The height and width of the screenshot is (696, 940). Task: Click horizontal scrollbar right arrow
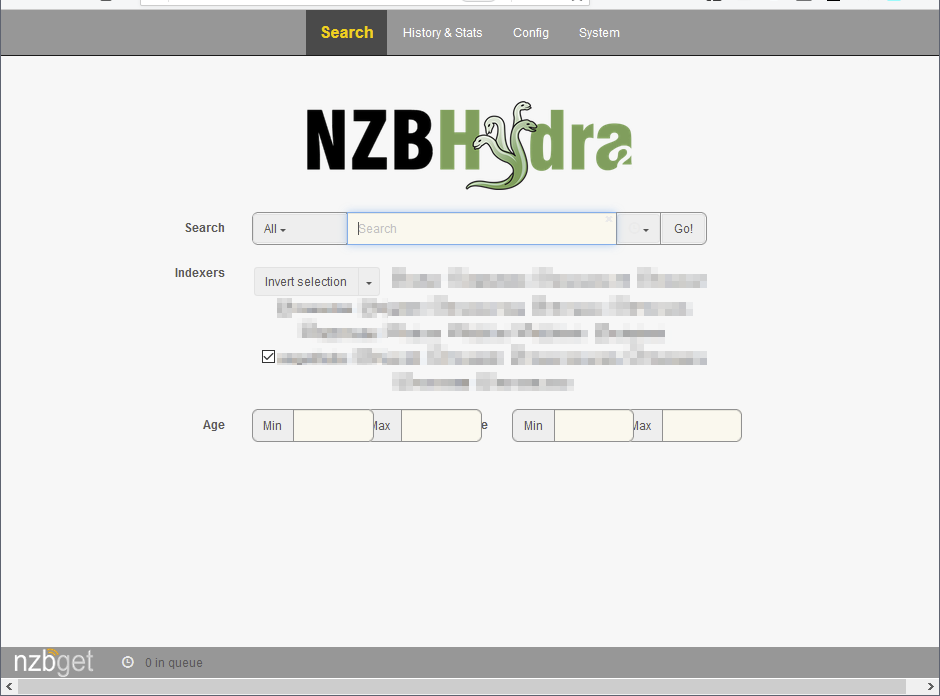pyautogui.click(x=930, y=686)
